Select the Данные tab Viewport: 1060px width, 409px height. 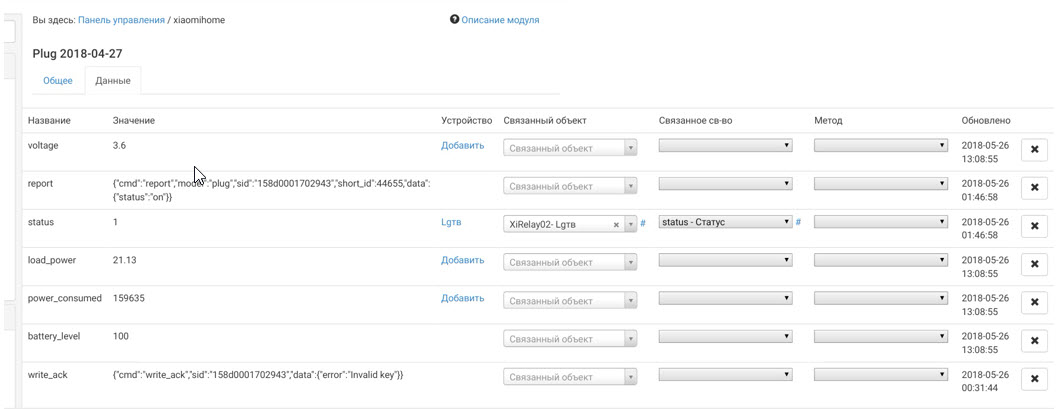click(x=113, y=80)
